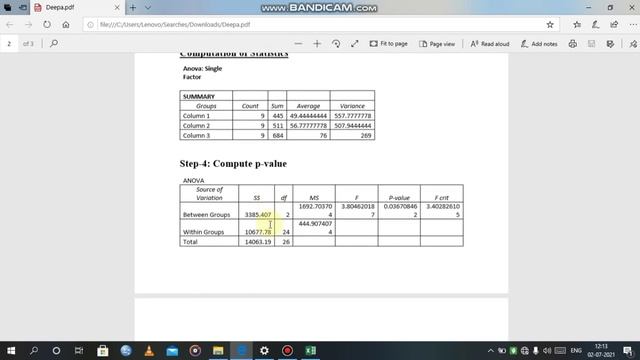
Task: Open the volume control
Action: (547, 351)
